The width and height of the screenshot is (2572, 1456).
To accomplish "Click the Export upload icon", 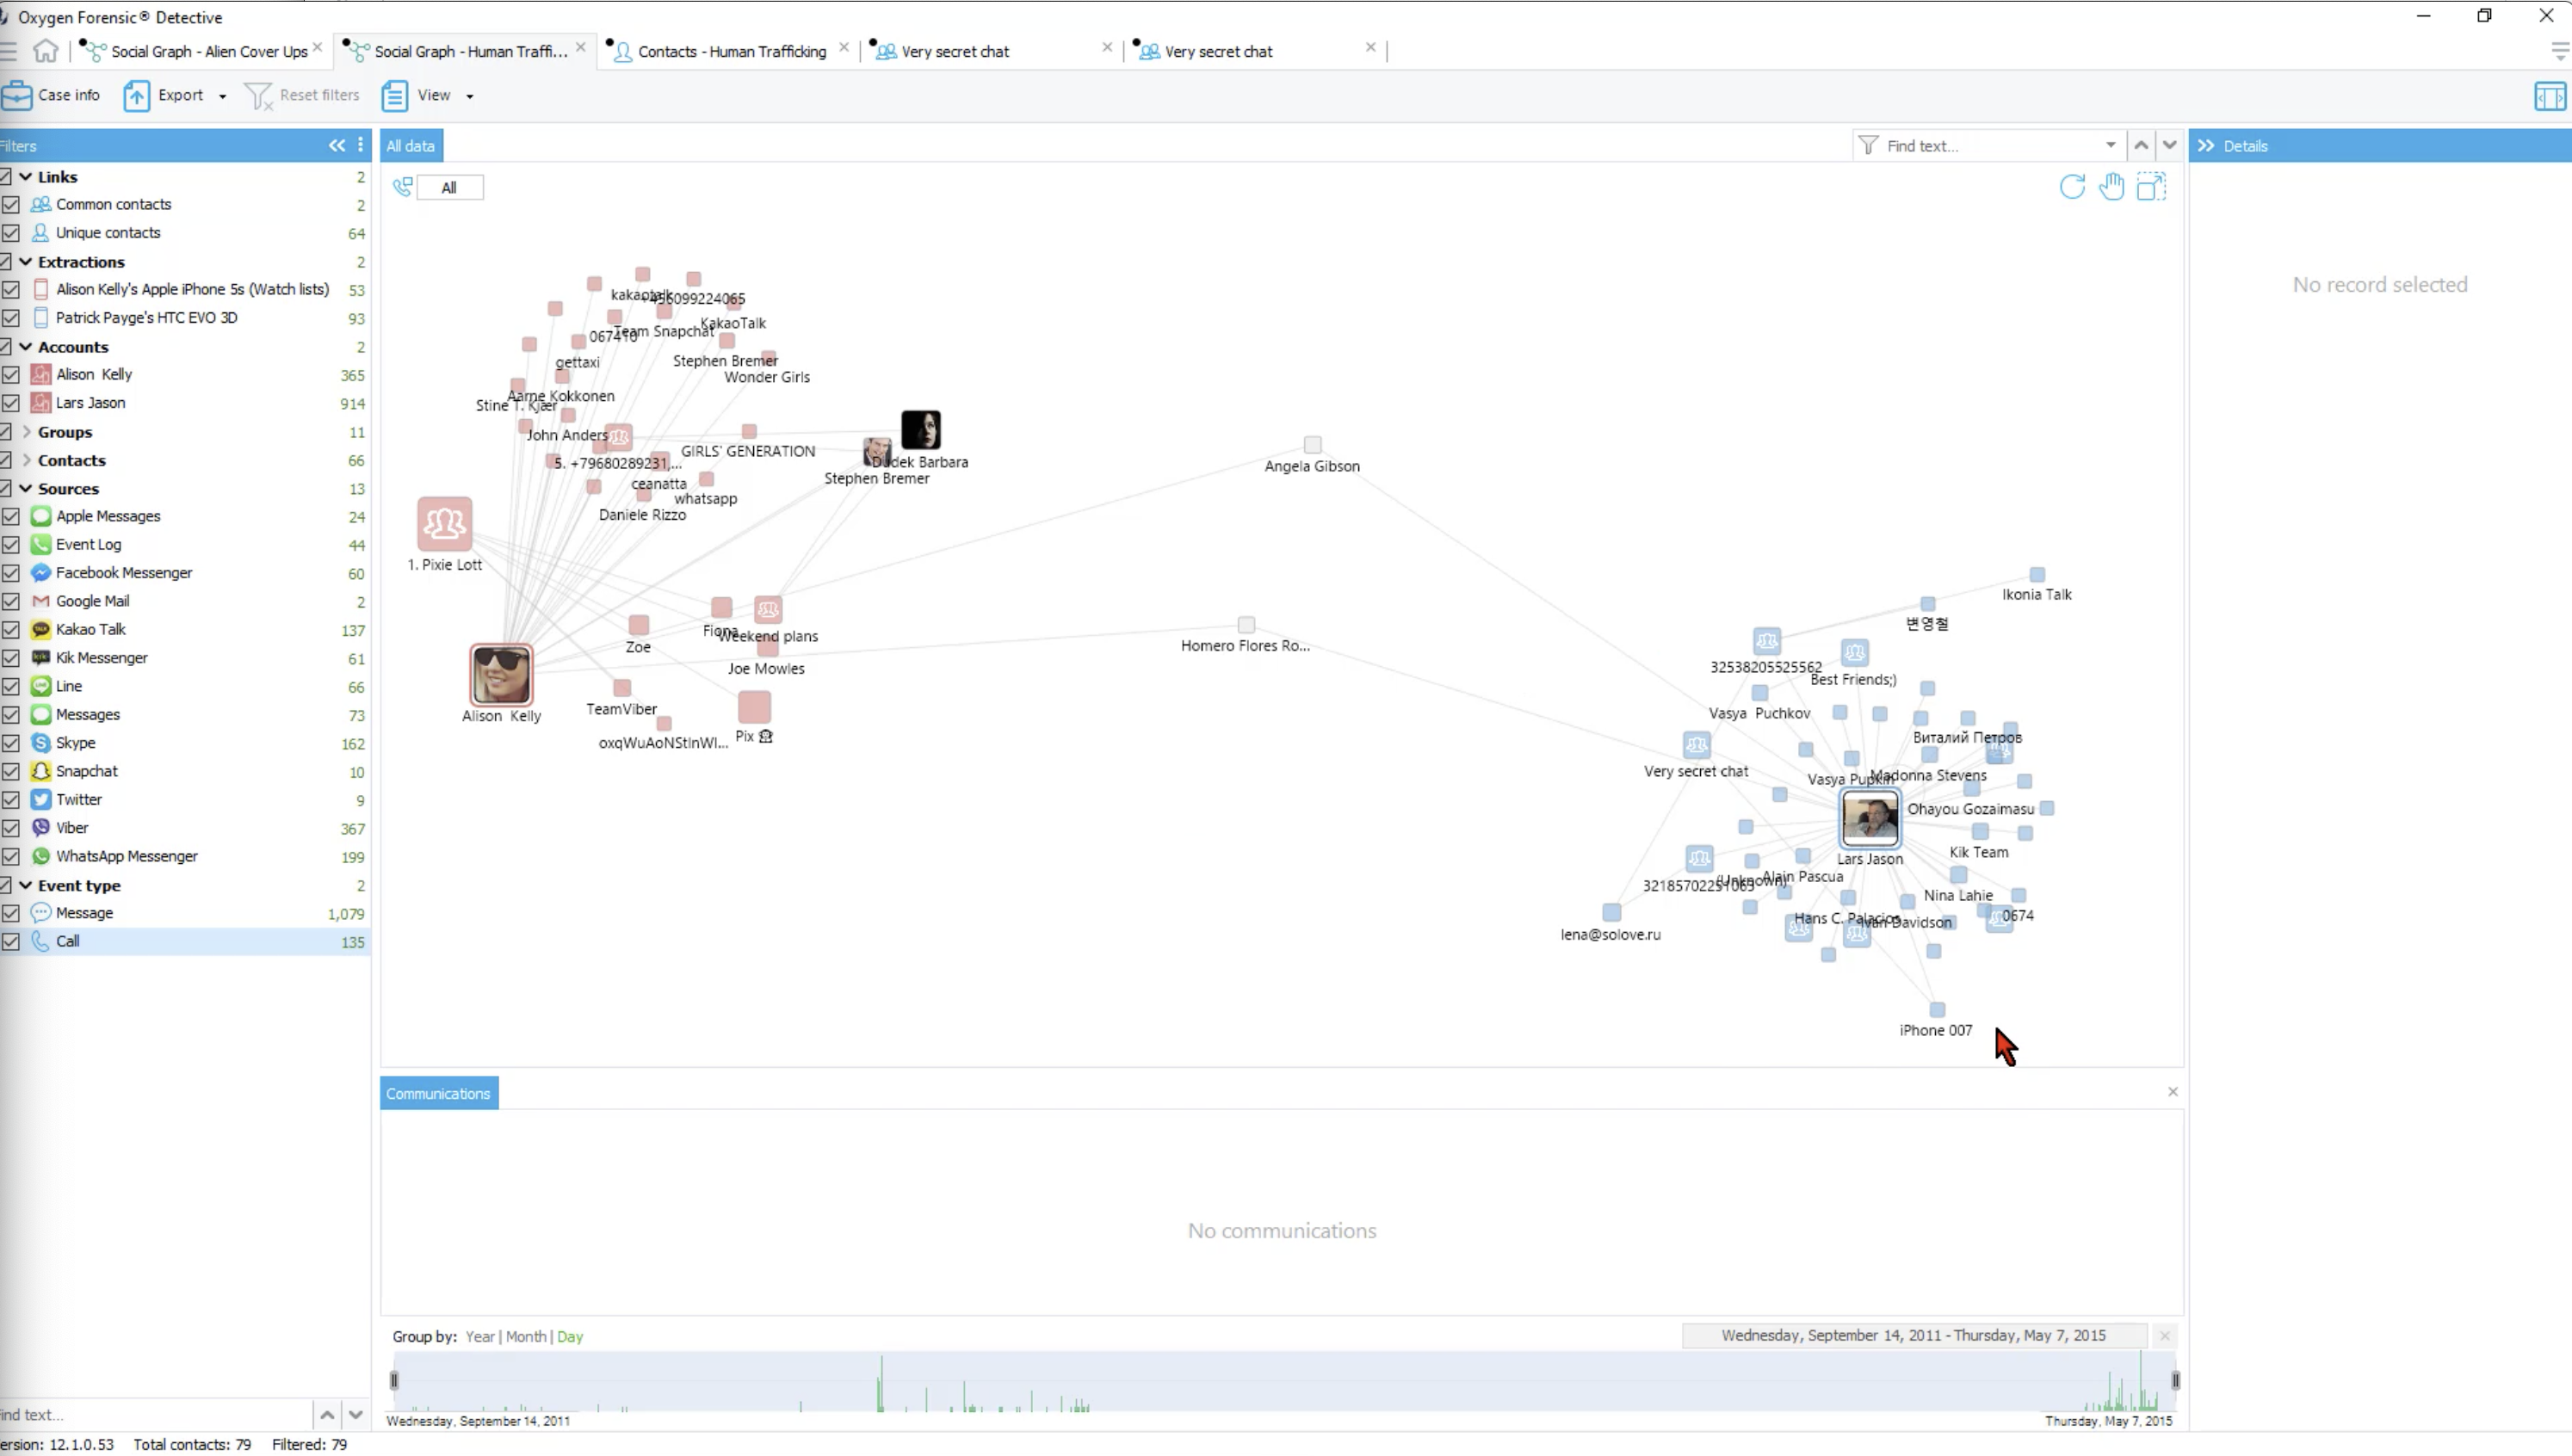I will coord(137,95).
